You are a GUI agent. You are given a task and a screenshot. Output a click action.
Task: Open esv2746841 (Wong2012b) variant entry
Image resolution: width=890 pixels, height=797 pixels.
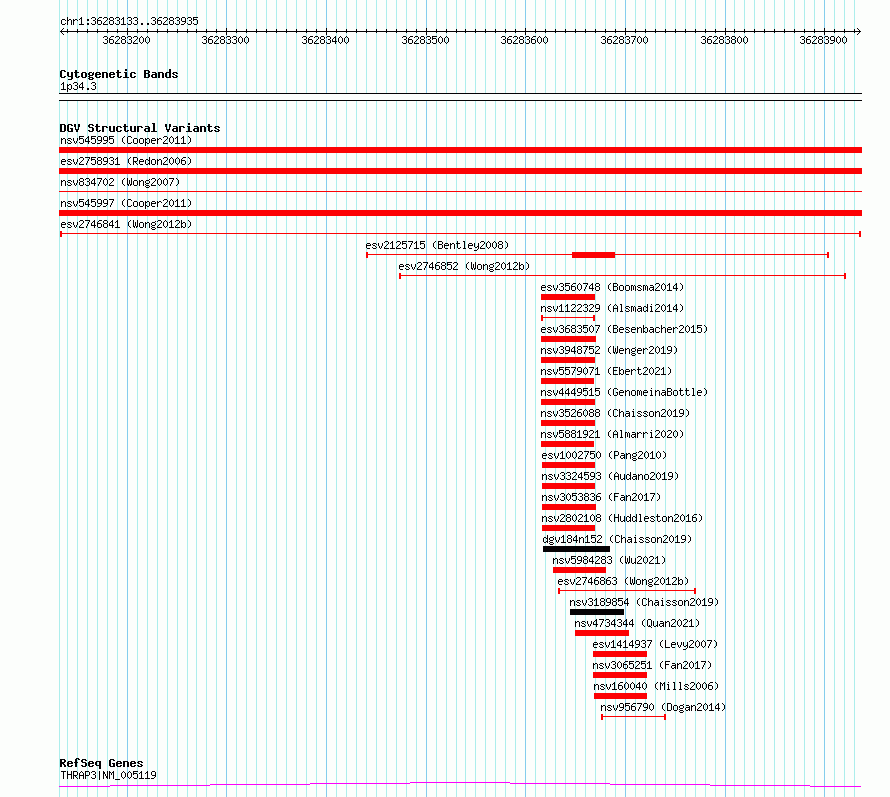(126, 224)
